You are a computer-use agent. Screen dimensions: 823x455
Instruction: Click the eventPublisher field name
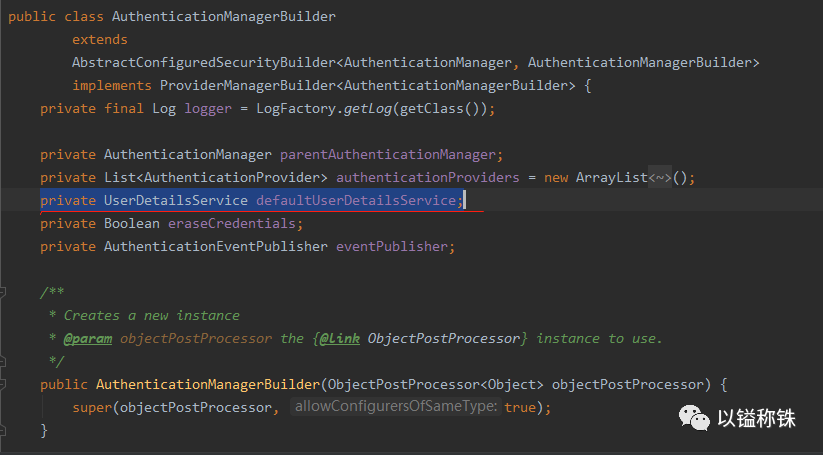[392, 247]
